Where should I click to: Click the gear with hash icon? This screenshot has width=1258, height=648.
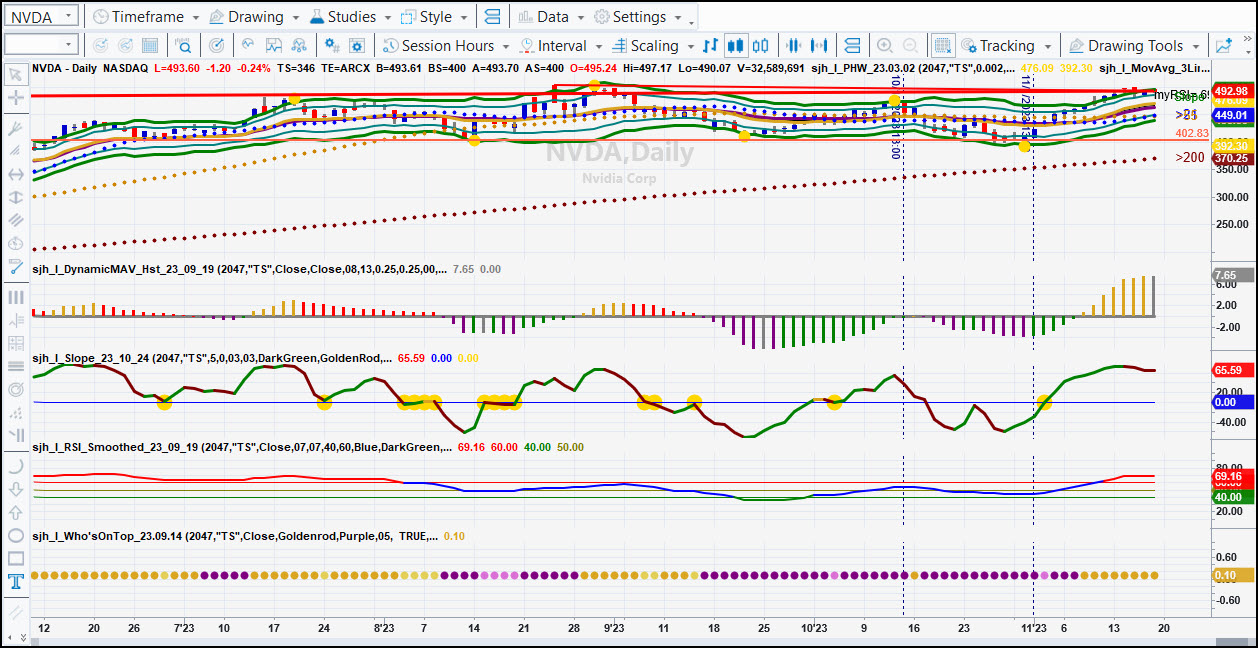332,46
